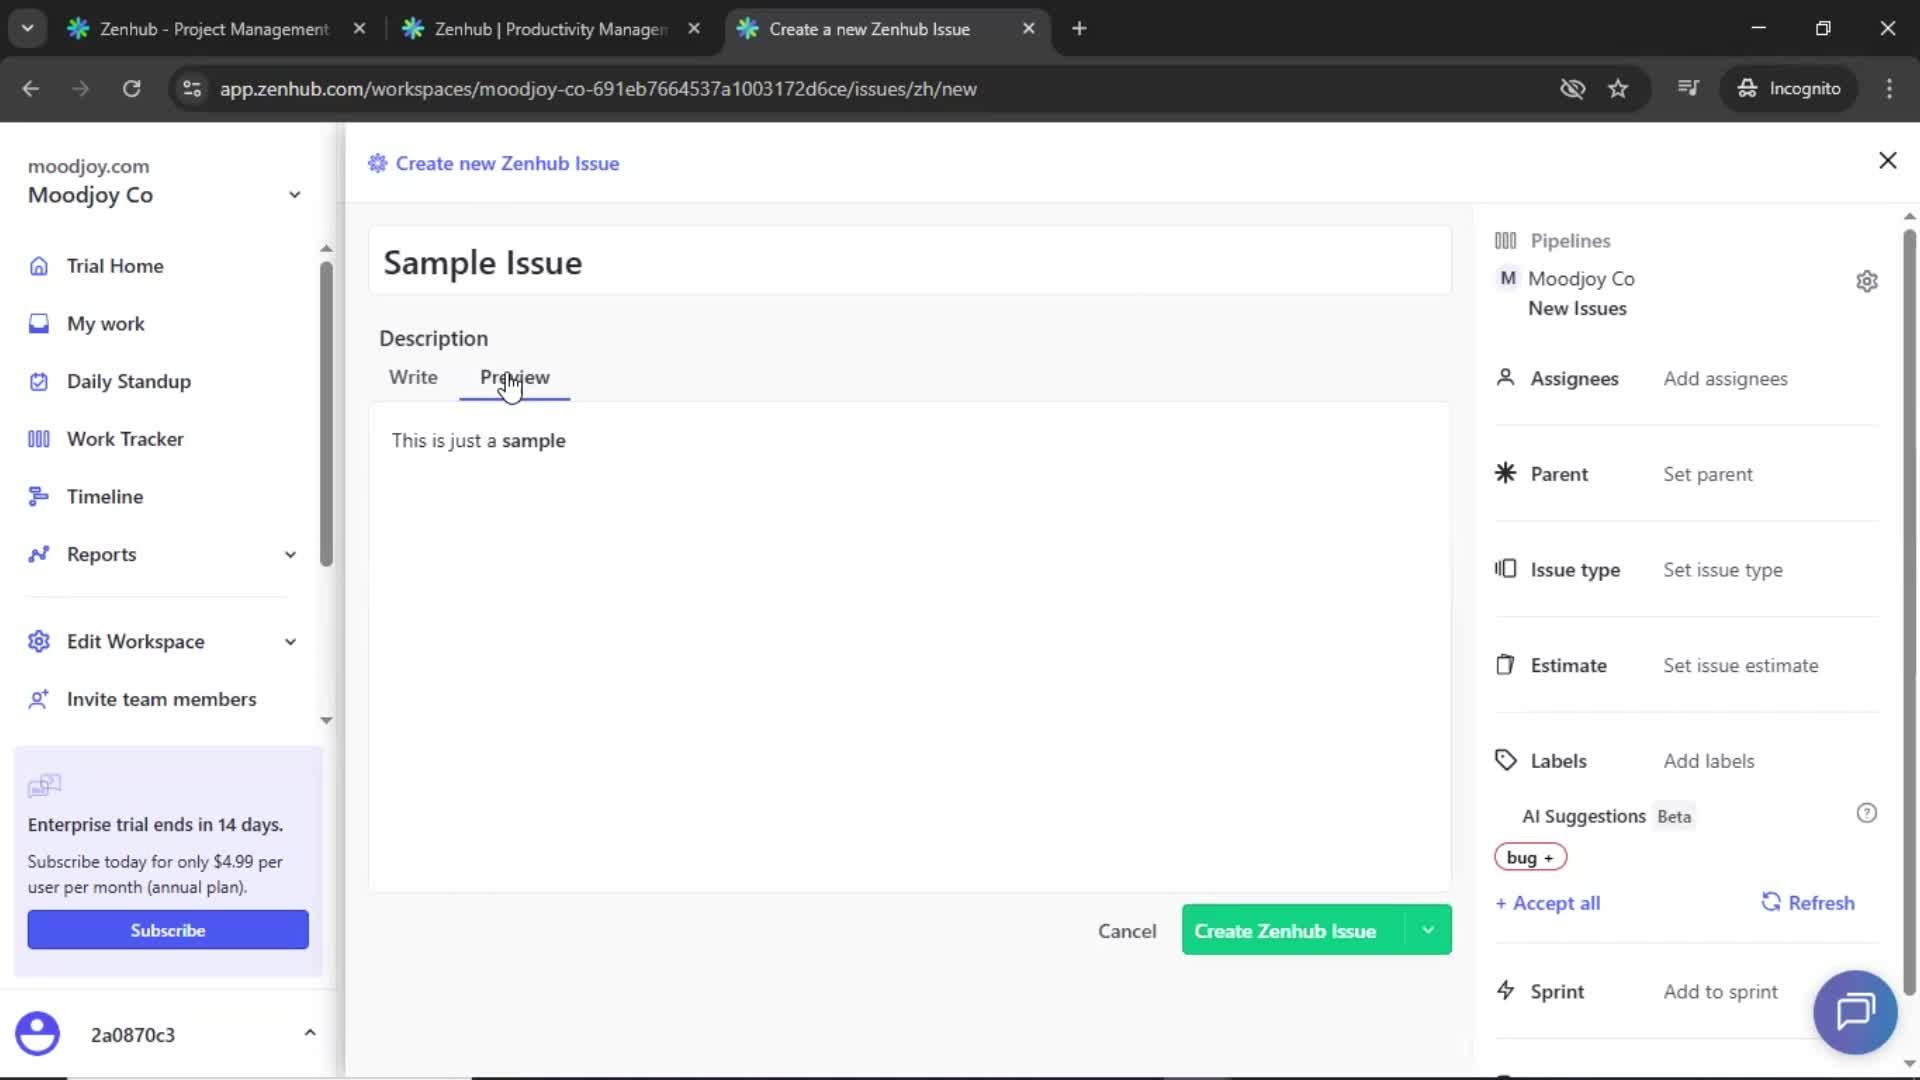Screen dimensions: 1920x1080
Task: Bookmark the current page via star icon
Action: tap(1618, 88)
